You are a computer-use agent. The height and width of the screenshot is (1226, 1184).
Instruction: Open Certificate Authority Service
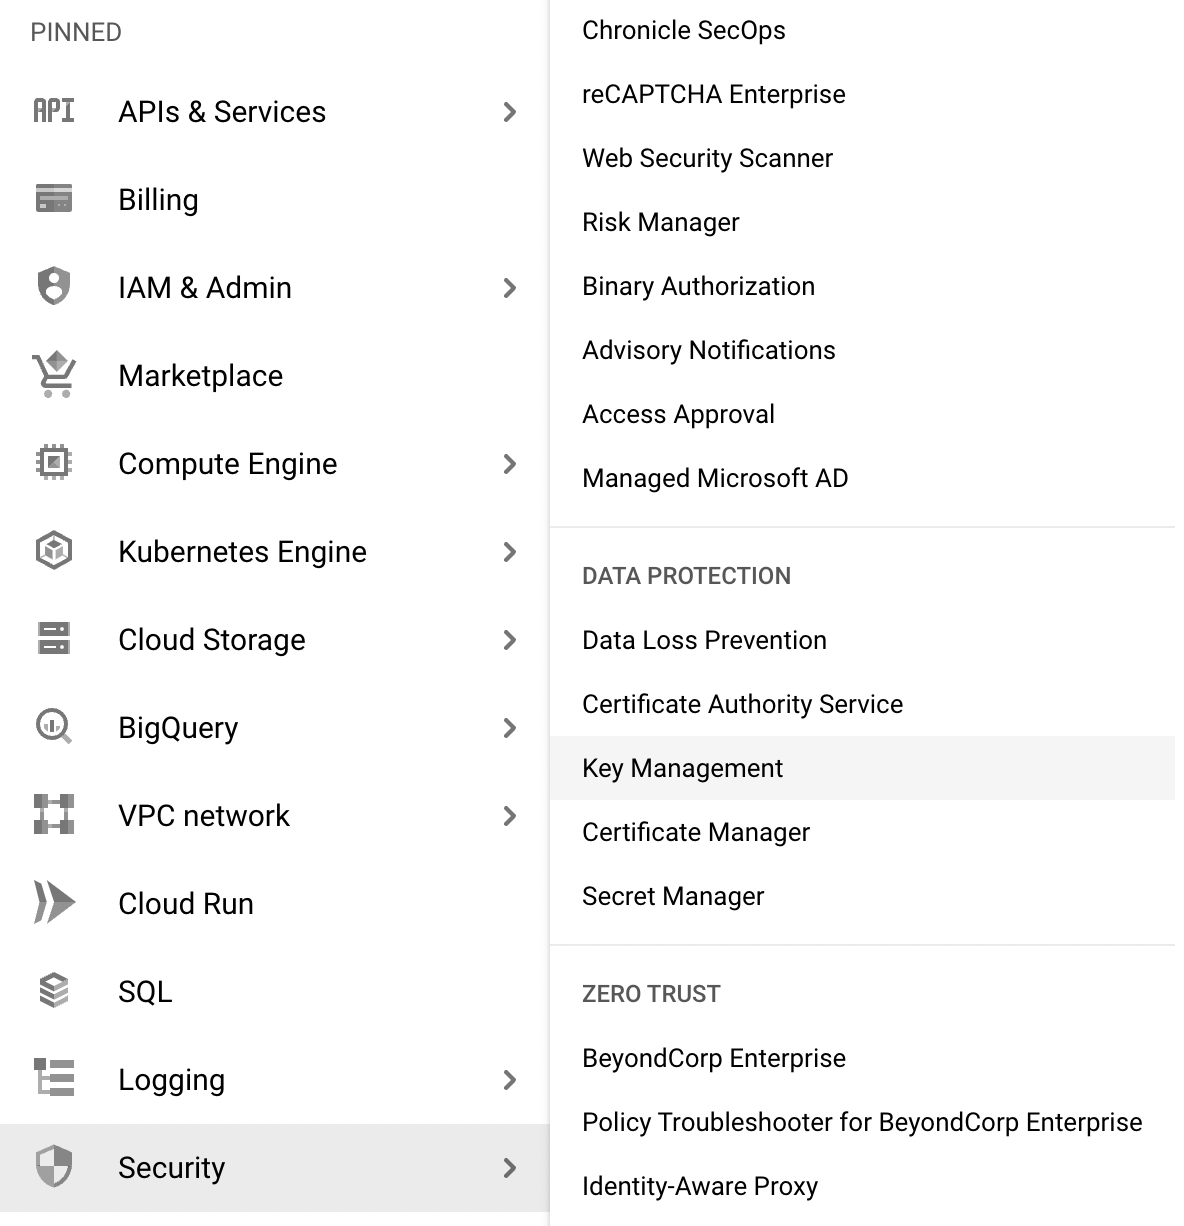742,704
